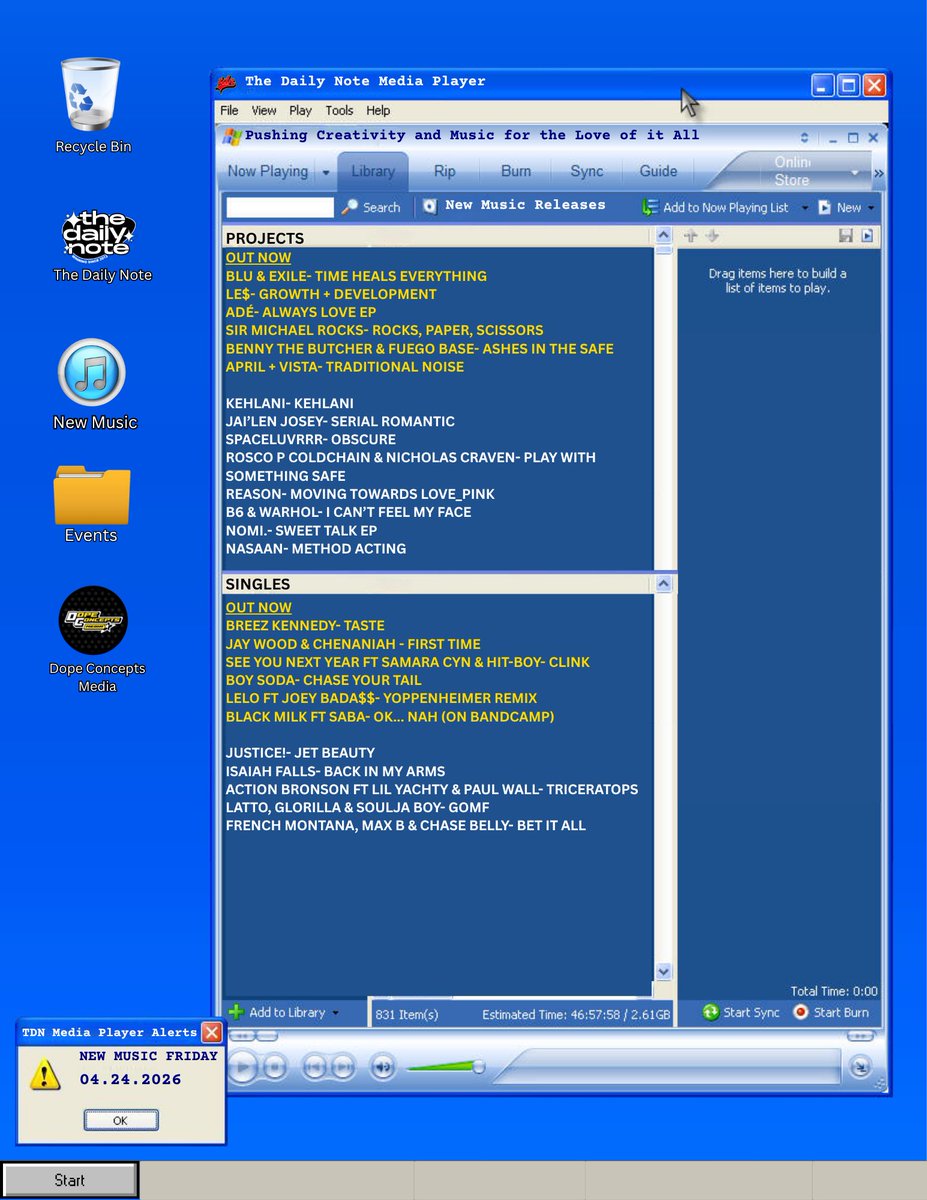Click the library search input field
927x1200 pixels.
pyautogui.click(x=280, y=207)
